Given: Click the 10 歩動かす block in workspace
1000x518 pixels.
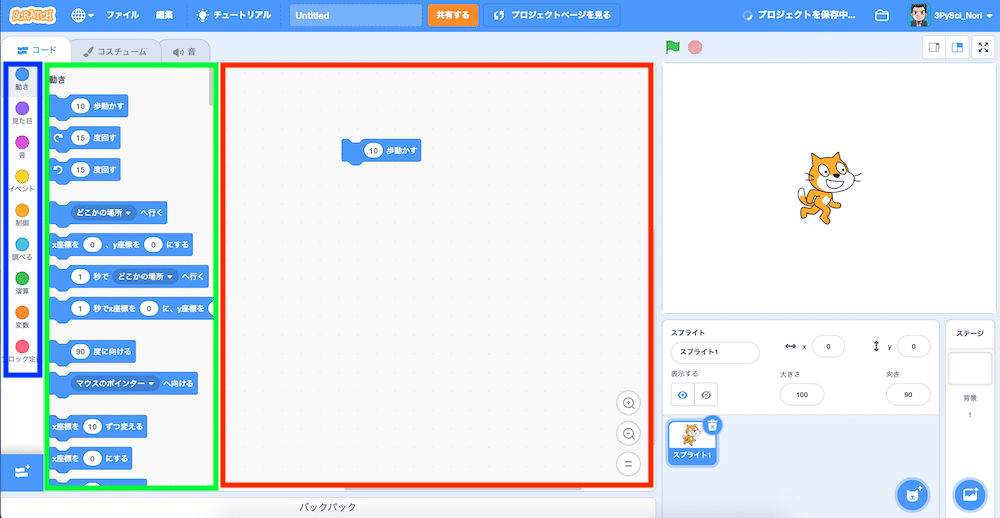Looking at the screenshot, I should coord(381,152).
